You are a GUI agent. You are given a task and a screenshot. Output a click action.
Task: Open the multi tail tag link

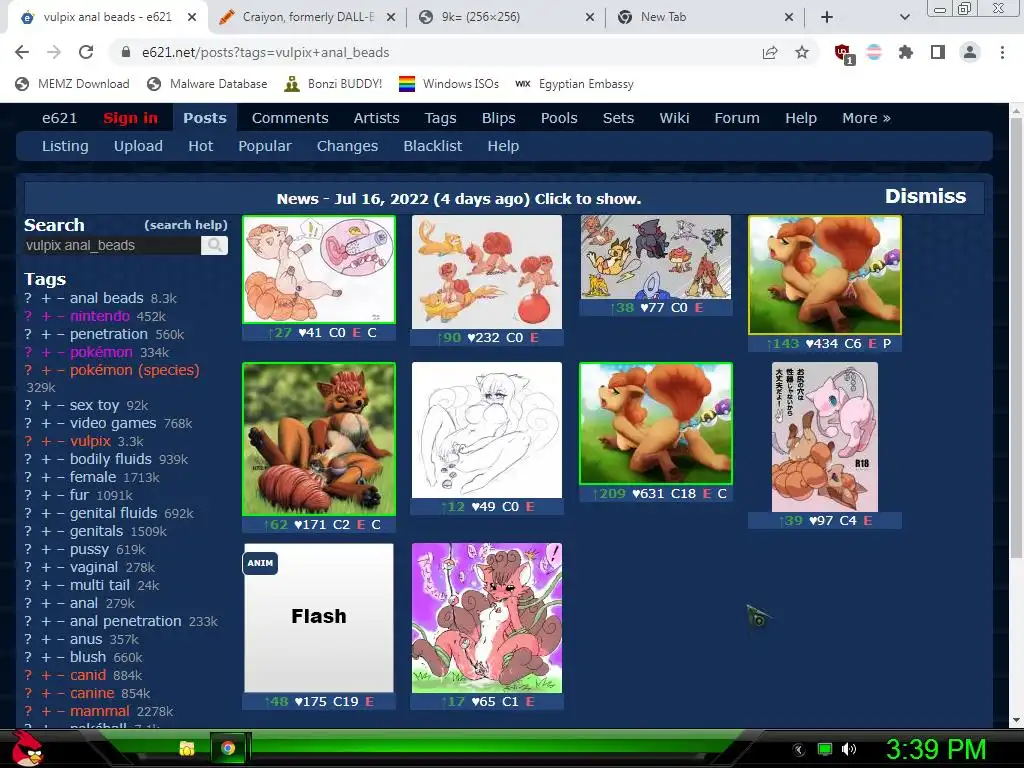[100, 586]
